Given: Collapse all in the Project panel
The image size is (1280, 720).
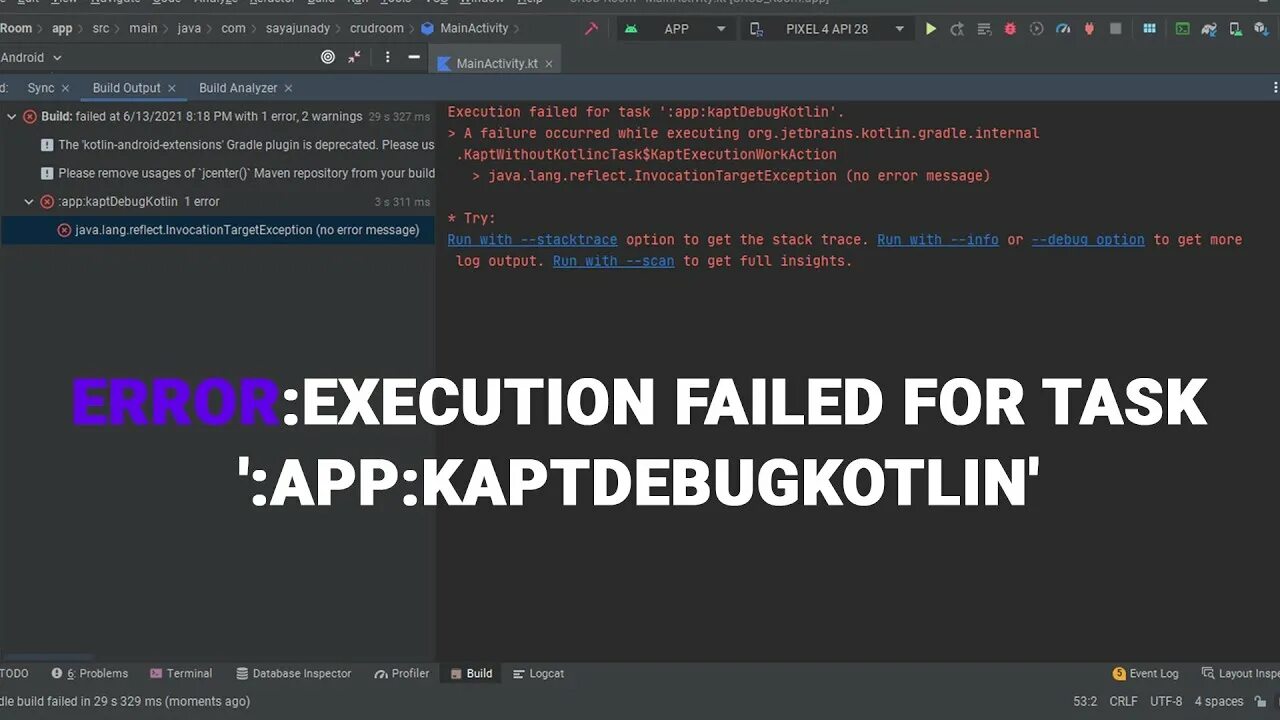Looking at the screenshot, I should pos(355,57).
